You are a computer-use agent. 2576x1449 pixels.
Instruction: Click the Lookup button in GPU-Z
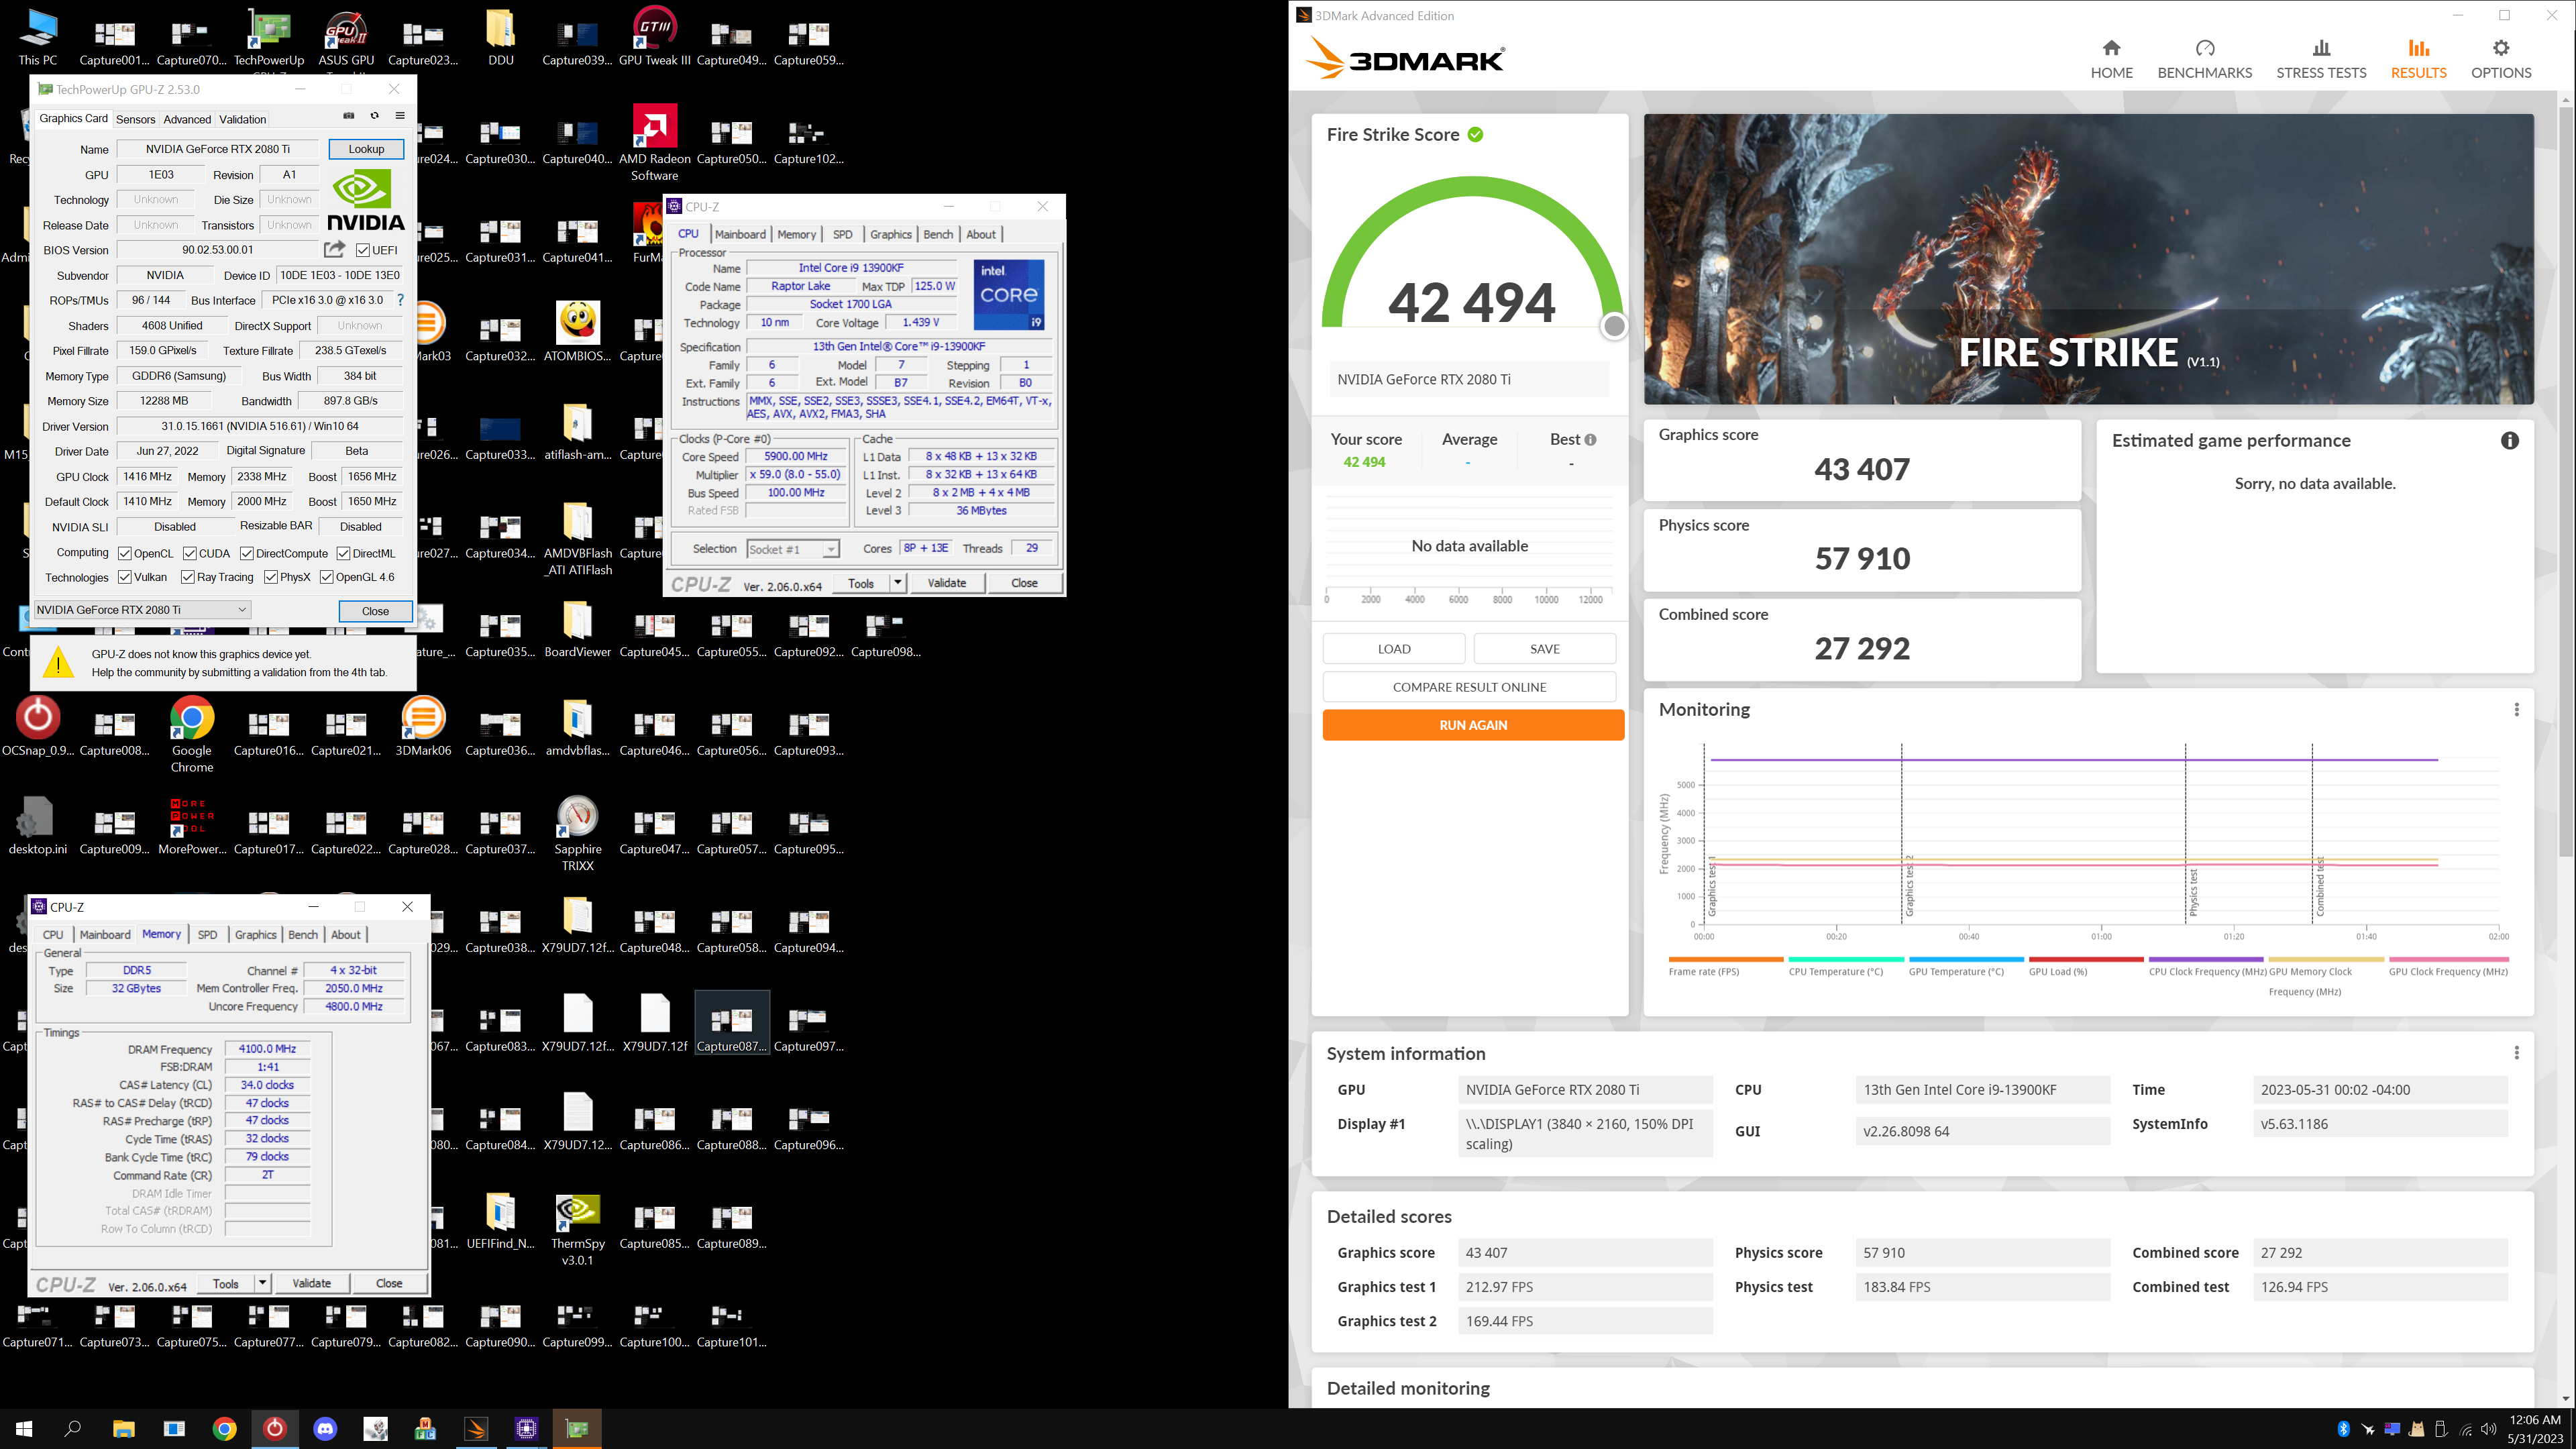366,149
